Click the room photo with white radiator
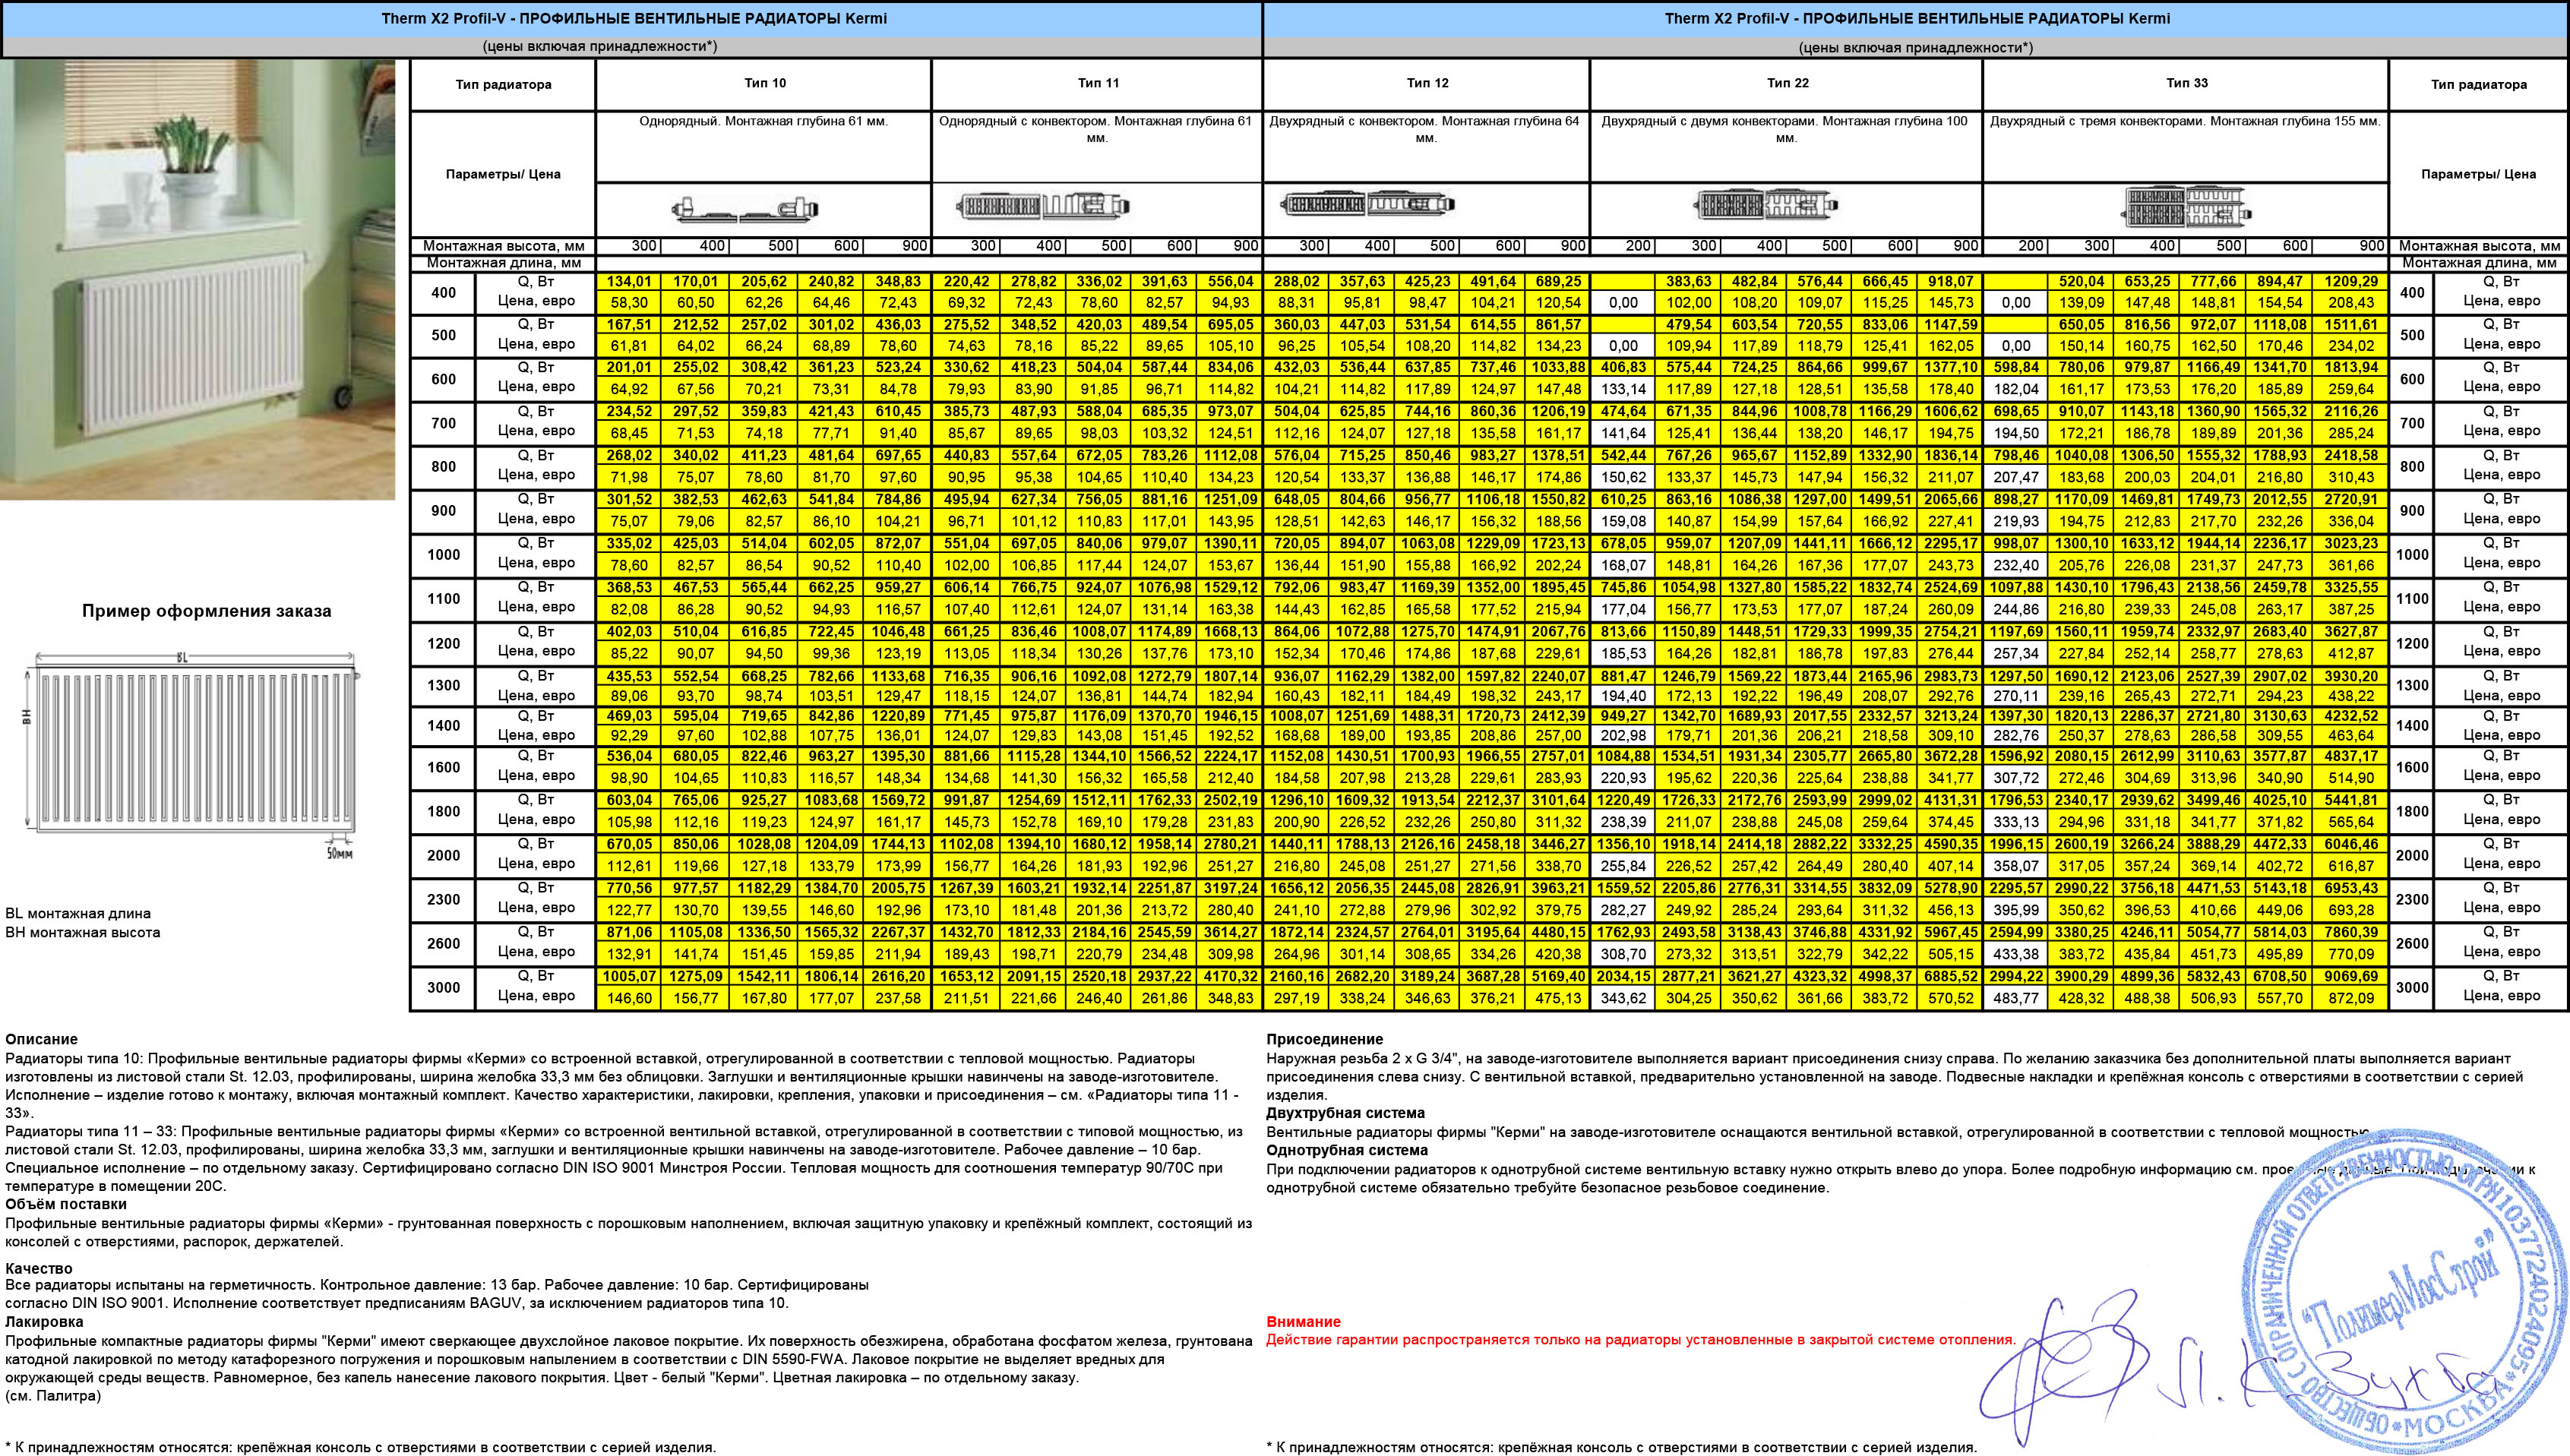 coord(197,280)
